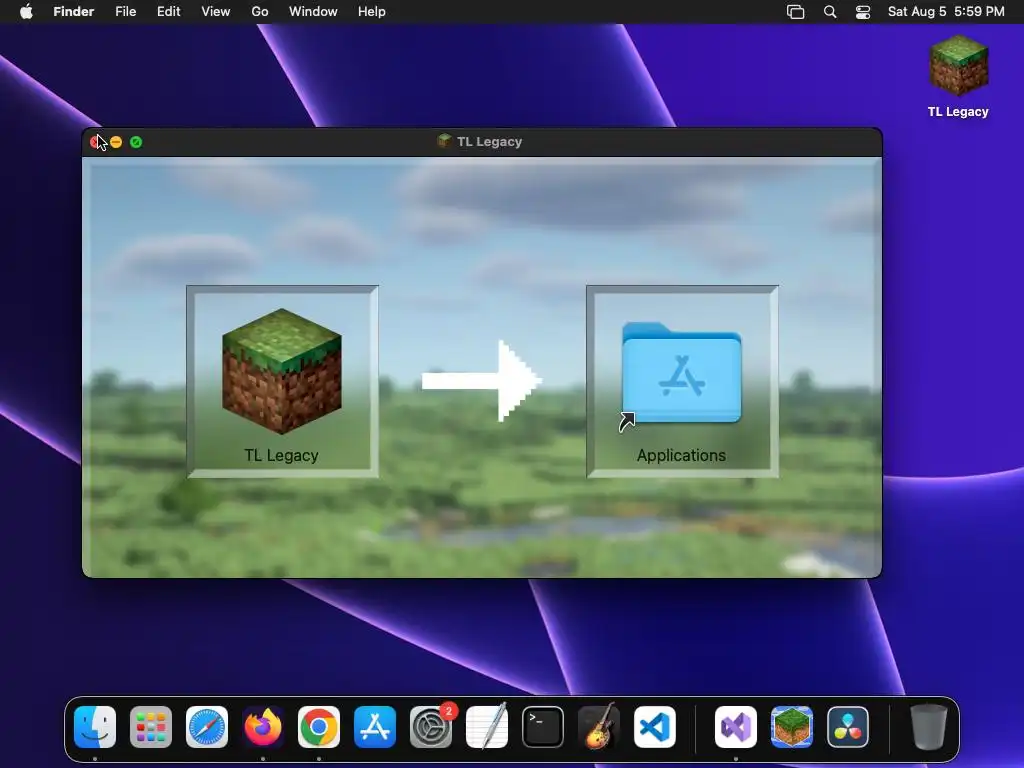
Task: Open the Help menu
Action: (x=372, y=12)
